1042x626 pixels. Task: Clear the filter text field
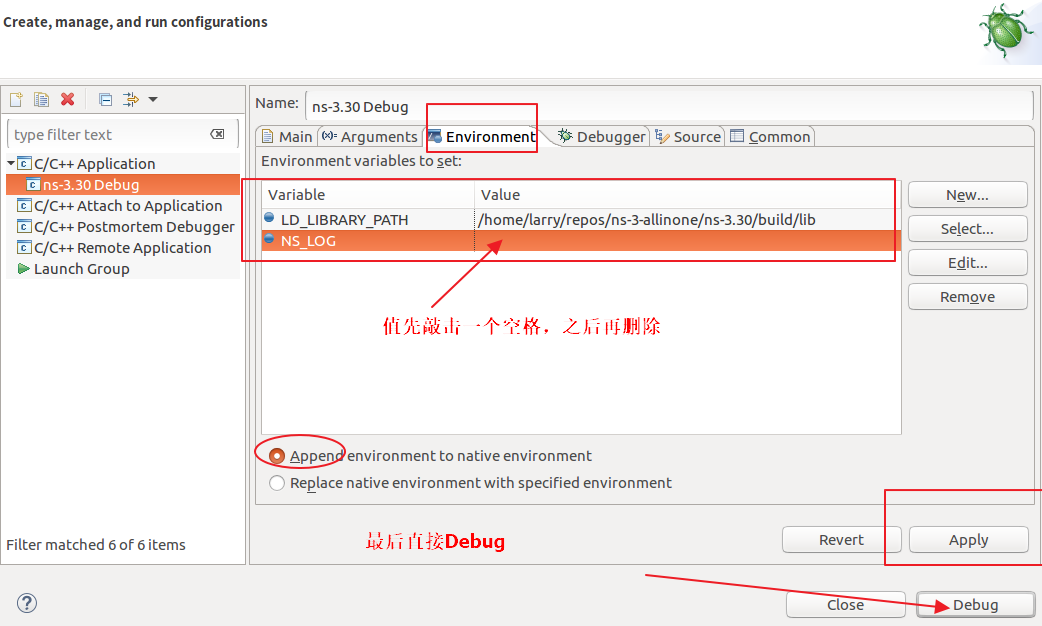pos(217,133)
